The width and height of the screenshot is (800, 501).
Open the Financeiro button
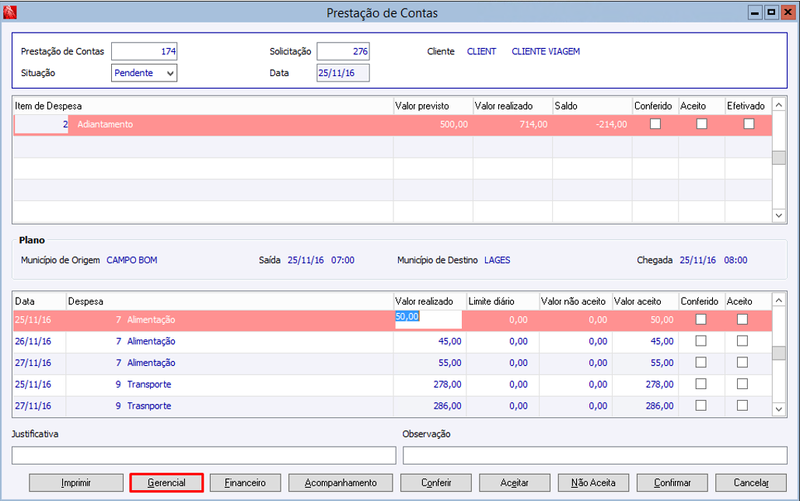[x=245, y=483]
